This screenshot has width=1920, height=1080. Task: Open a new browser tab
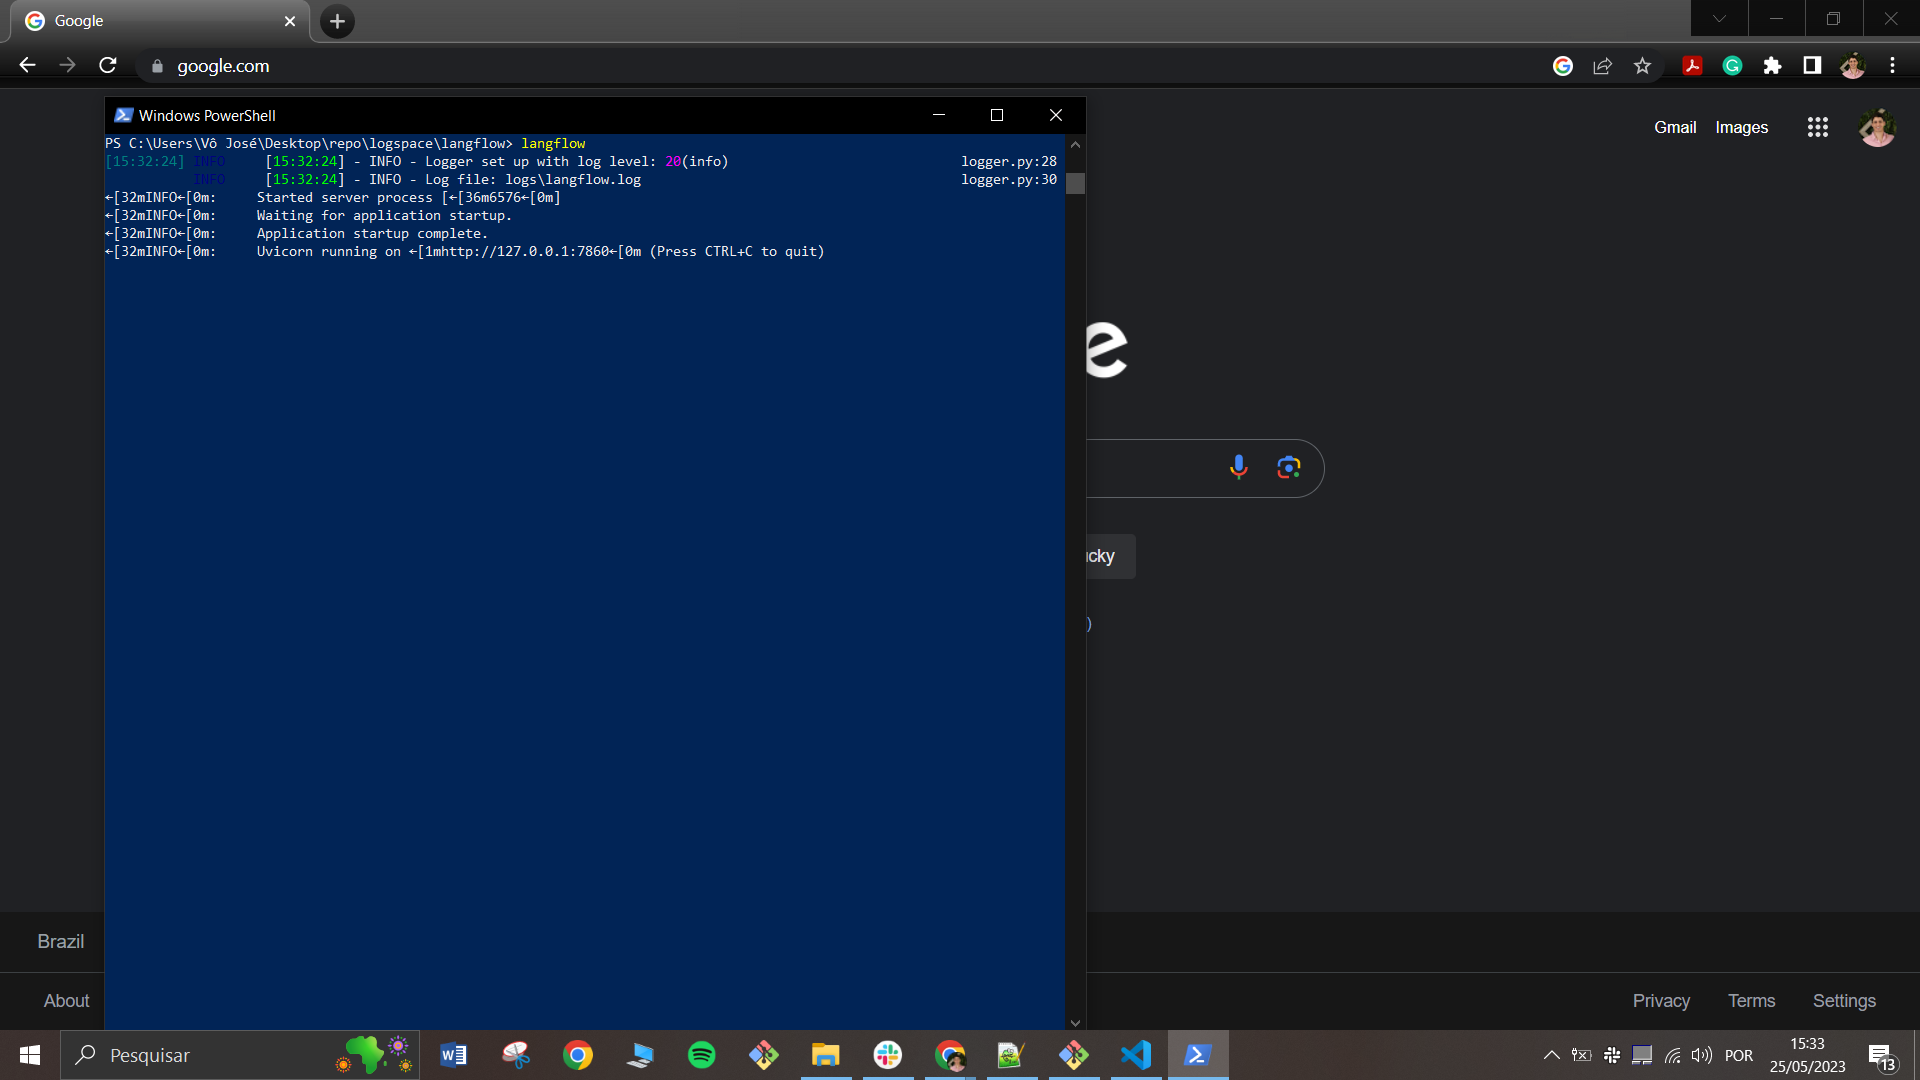pyautogui.click(x=337, y=21)
